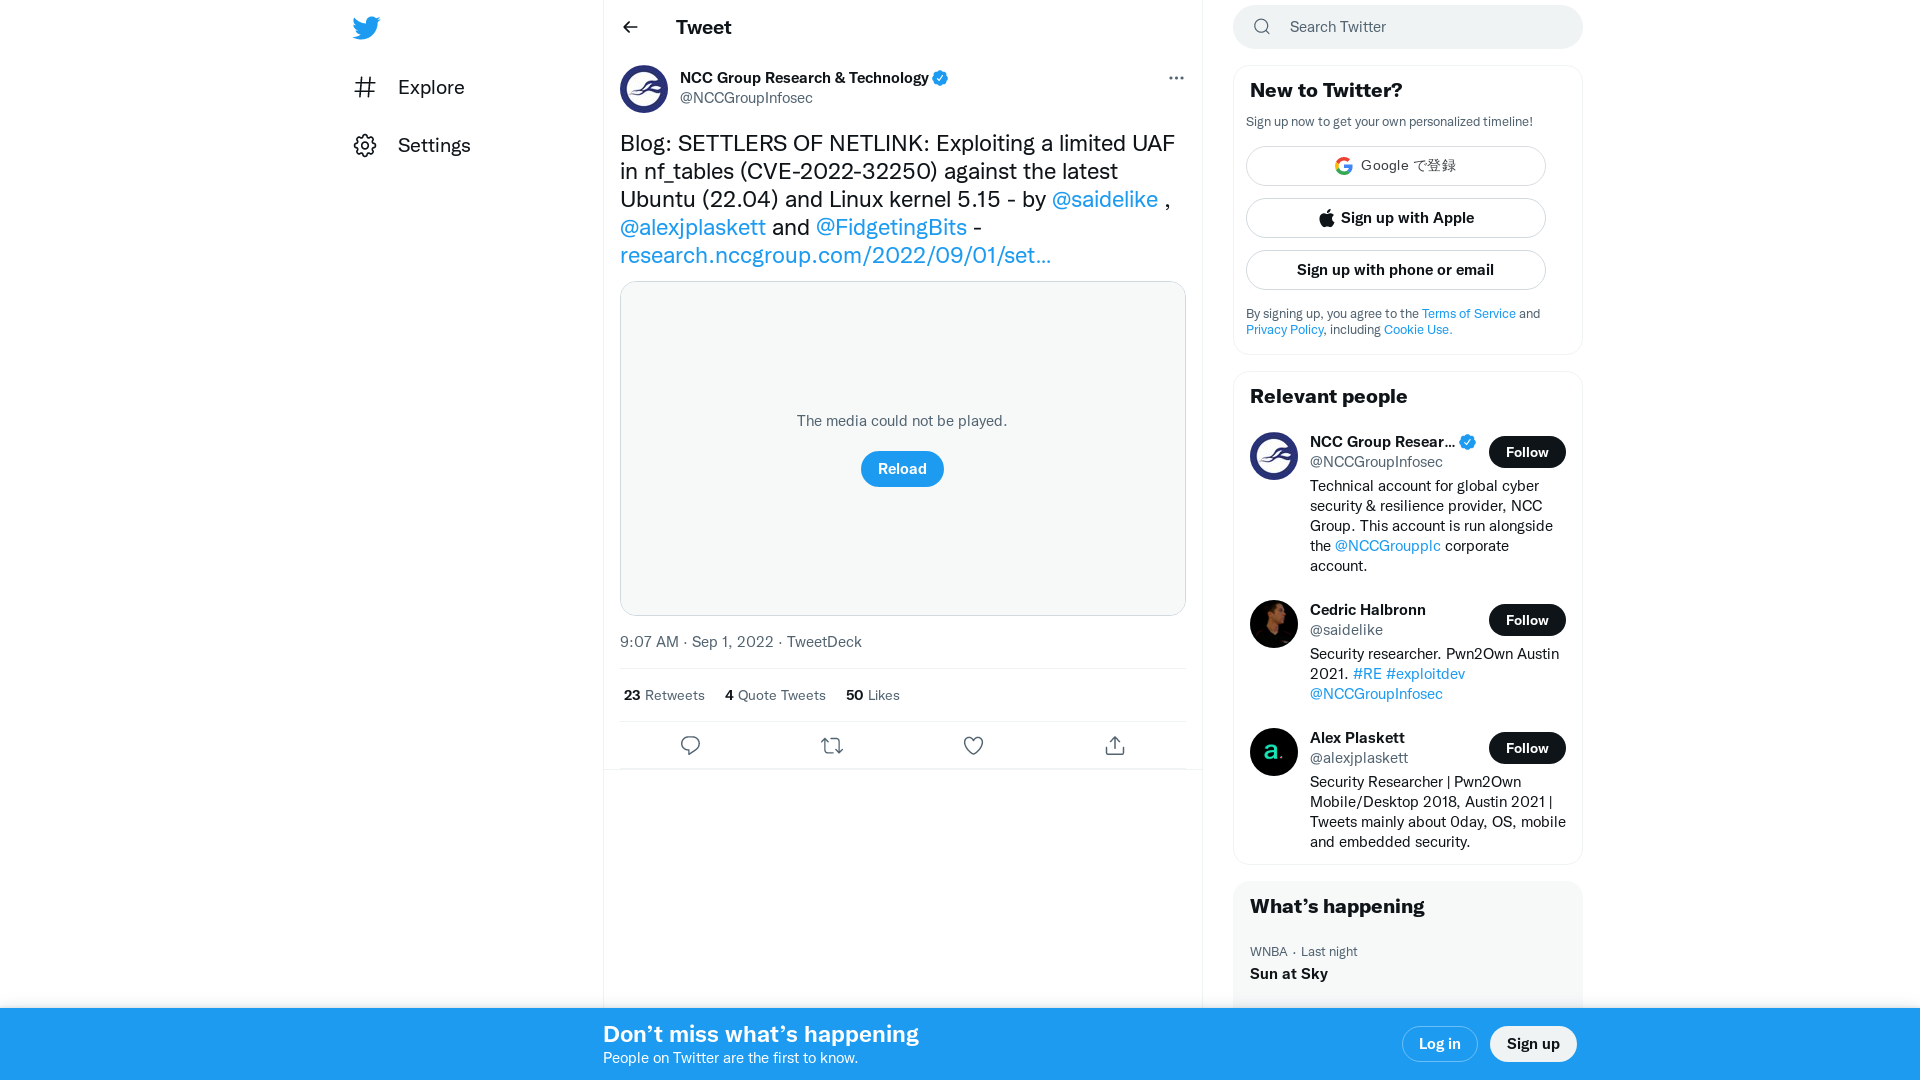Image resolution: width=1920 pixels, height=1080 pixels.
Task: Like the tweet with heart icon
Action: [973, 746]
